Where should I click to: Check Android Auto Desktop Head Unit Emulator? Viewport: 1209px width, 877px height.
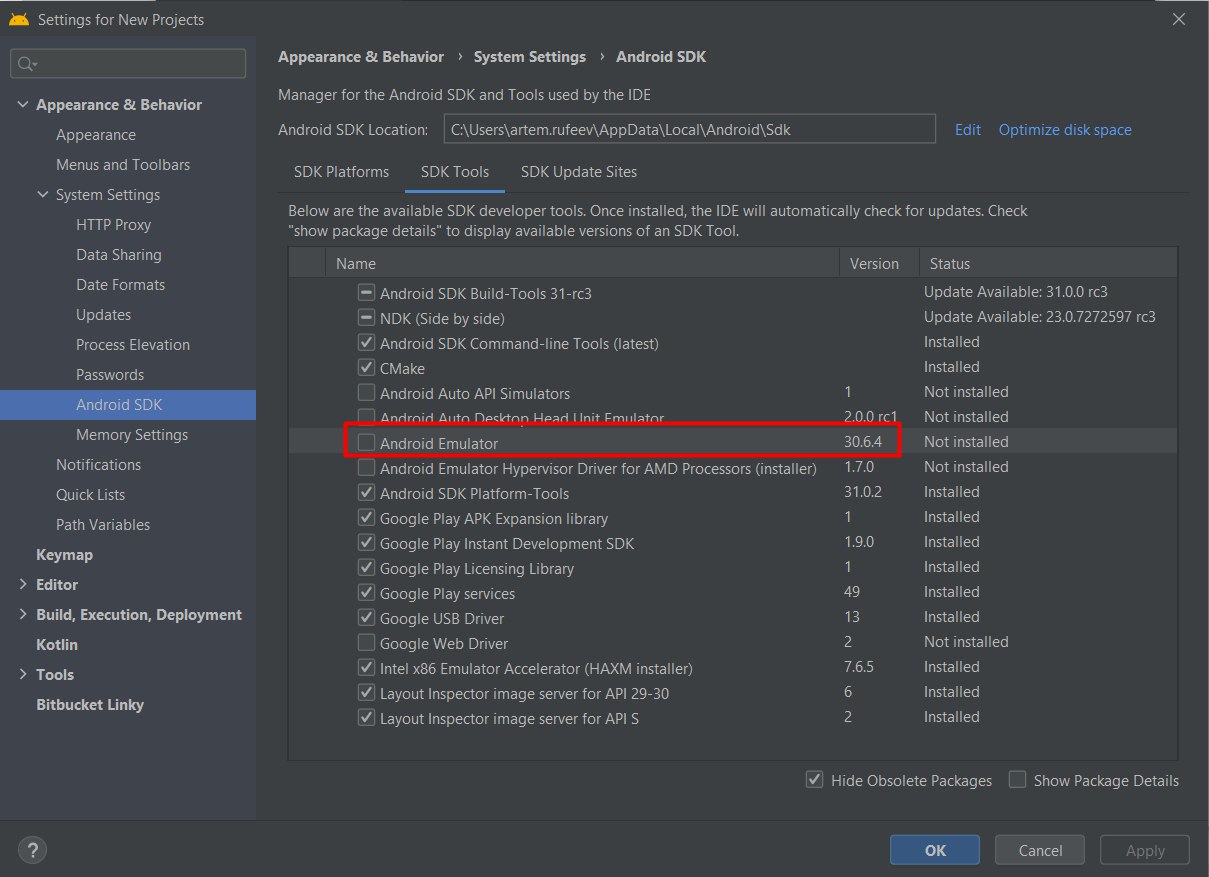click(367, 418)
